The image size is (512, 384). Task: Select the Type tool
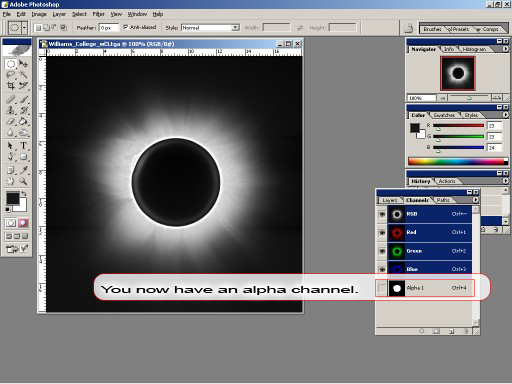23,146
